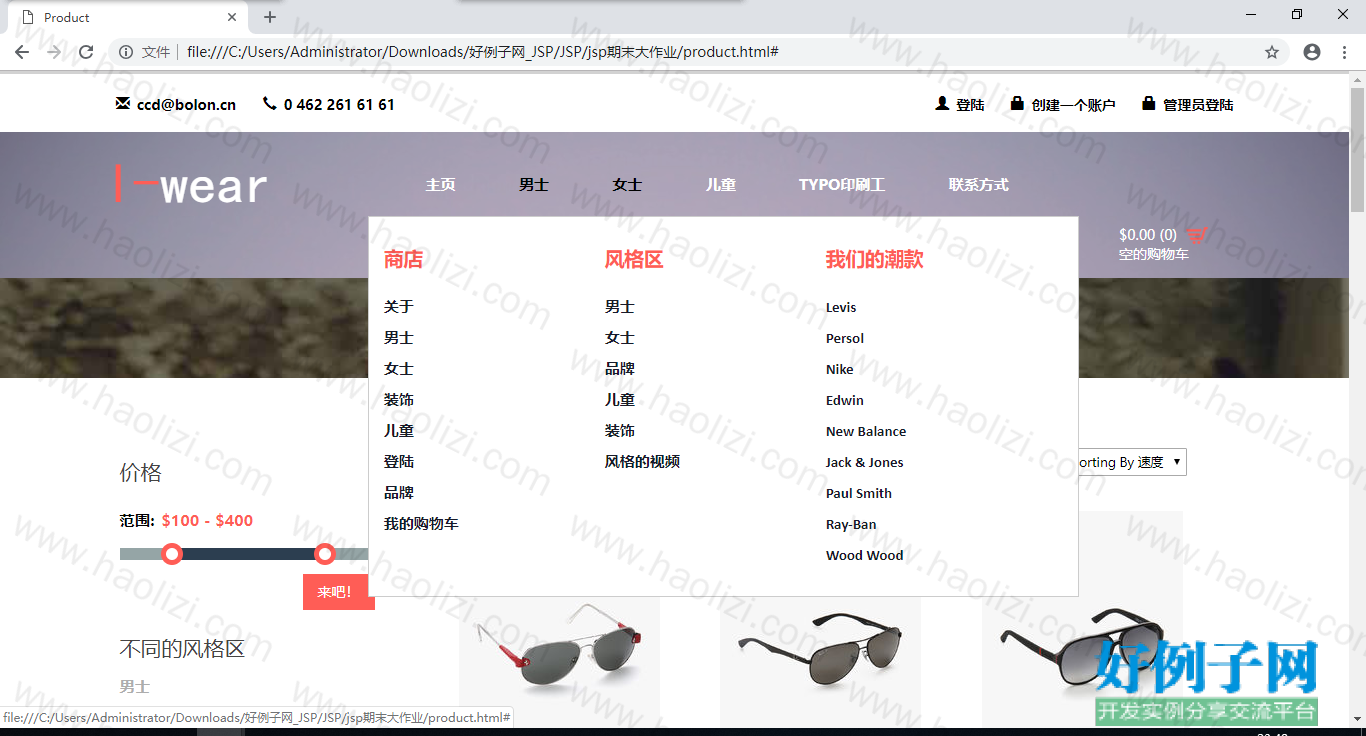The height and width of the screenshot is (736, 1366).
Task: Click the right price slider handle
Action: click(325, 553)
